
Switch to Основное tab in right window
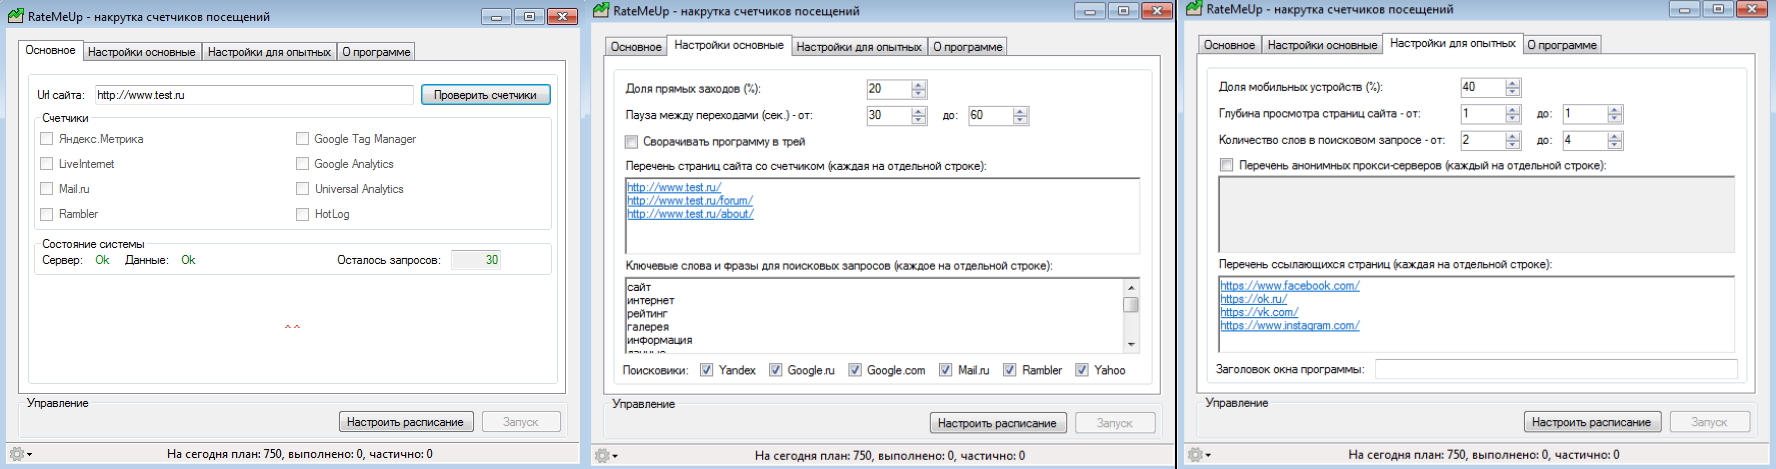pos(1229,45)
